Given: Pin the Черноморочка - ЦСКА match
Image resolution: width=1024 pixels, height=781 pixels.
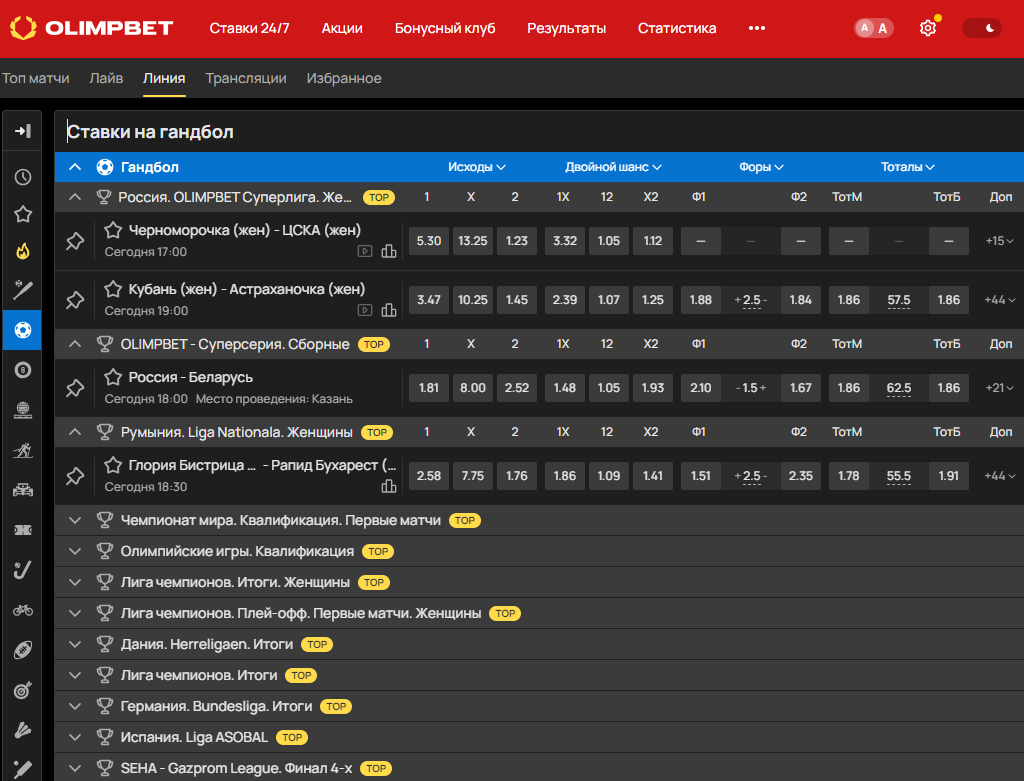Looking at the screenshot, I should pyautogui.click(x=75, y=241).
